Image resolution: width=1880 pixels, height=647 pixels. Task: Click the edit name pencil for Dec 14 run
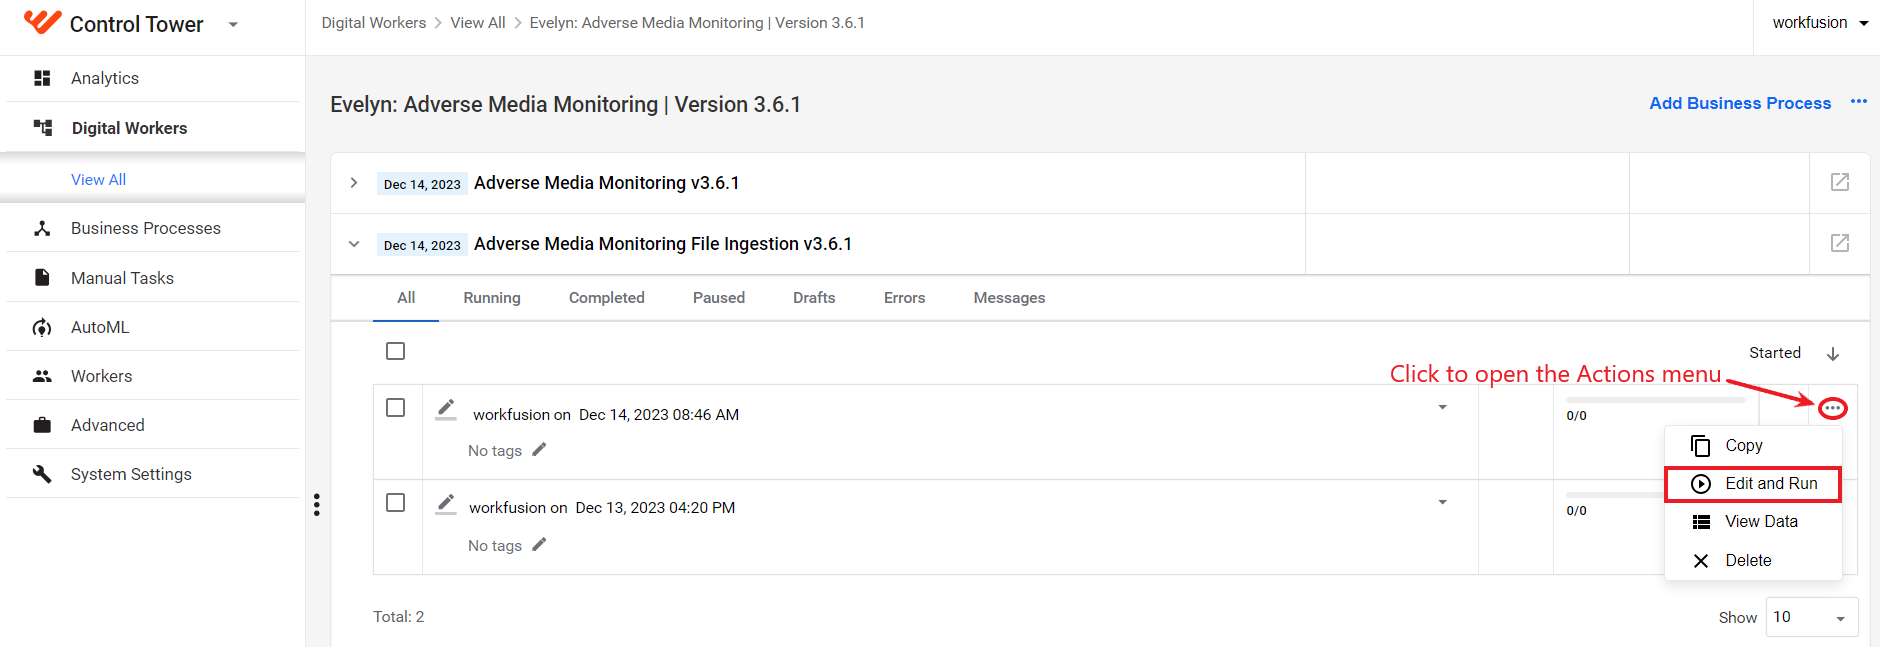446,409
